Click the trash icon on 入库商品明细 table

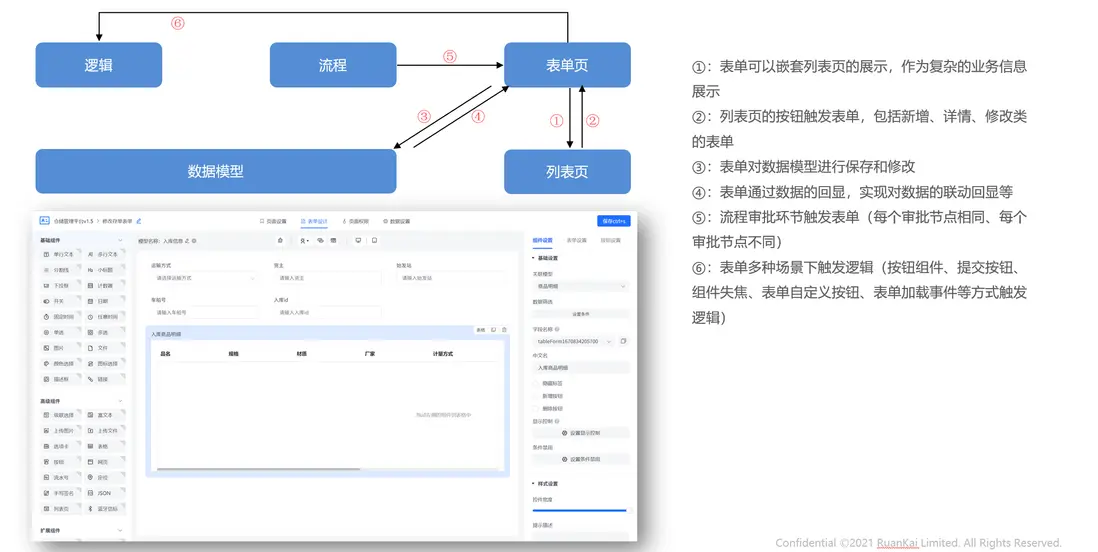[x=504, y=329]
